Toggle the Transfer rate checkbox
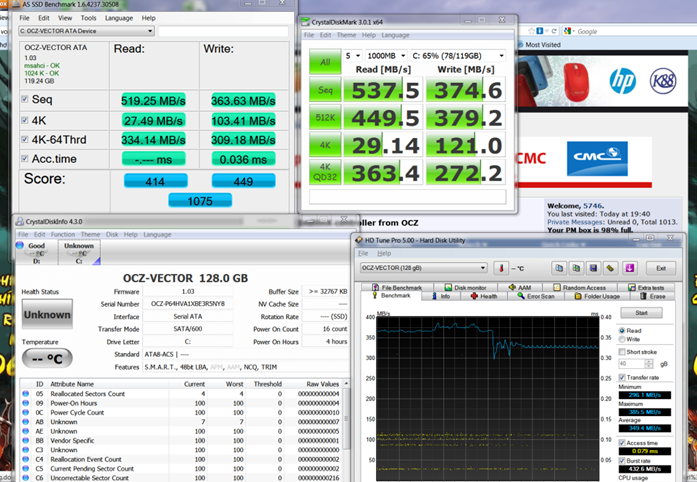 (622, 377)
